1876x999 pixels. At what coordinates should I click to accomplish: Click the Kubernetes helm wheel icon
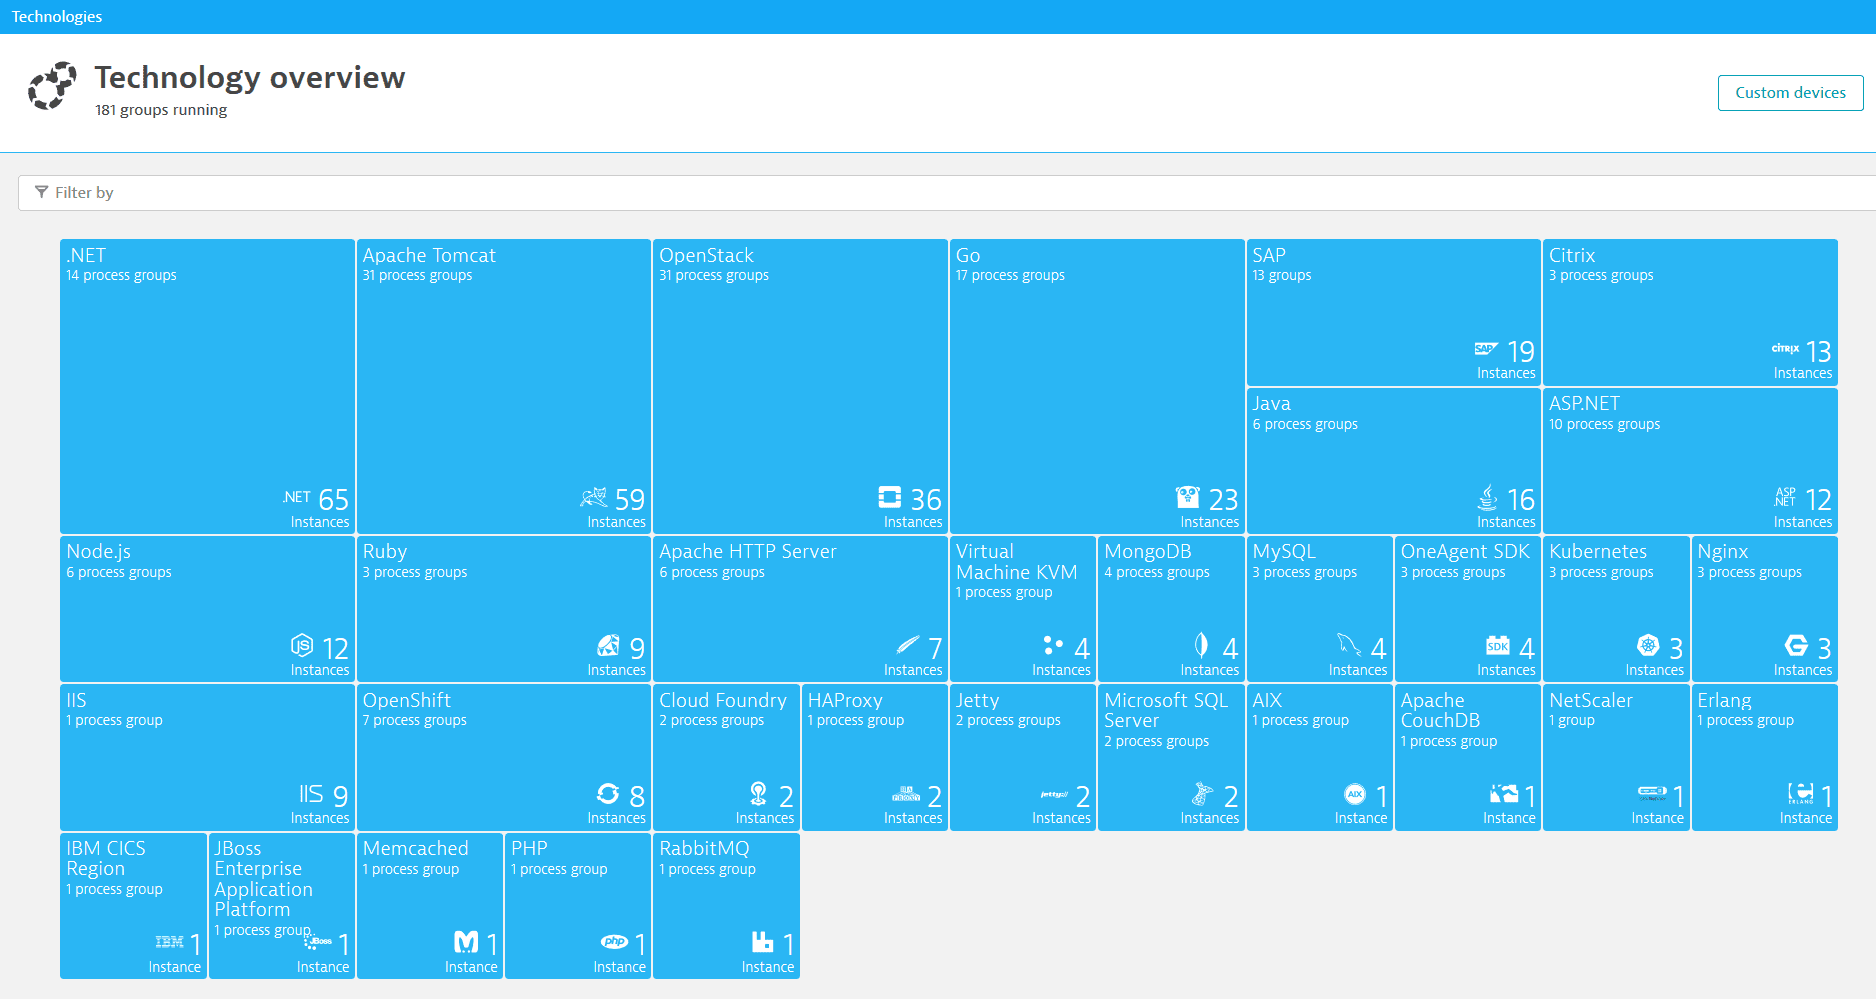1648,646
